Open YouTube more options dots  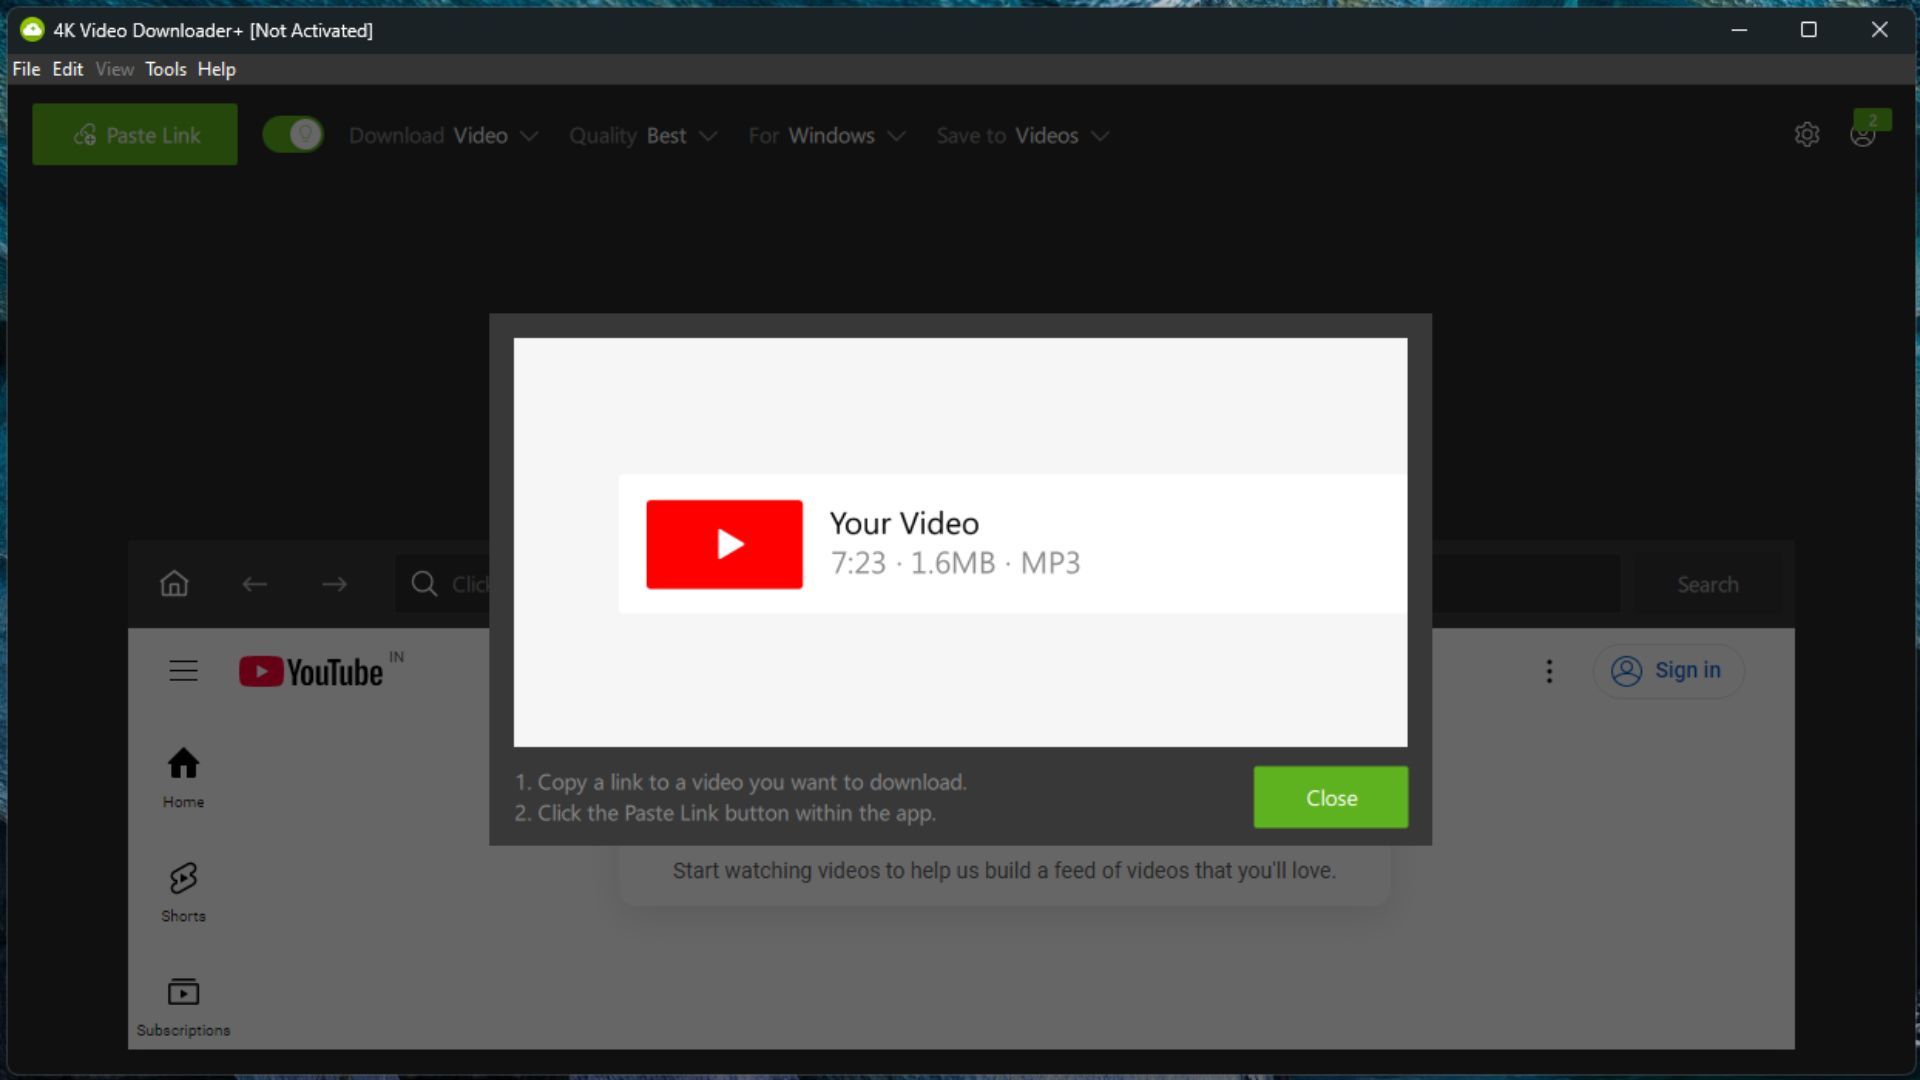tap(1549, 671)
